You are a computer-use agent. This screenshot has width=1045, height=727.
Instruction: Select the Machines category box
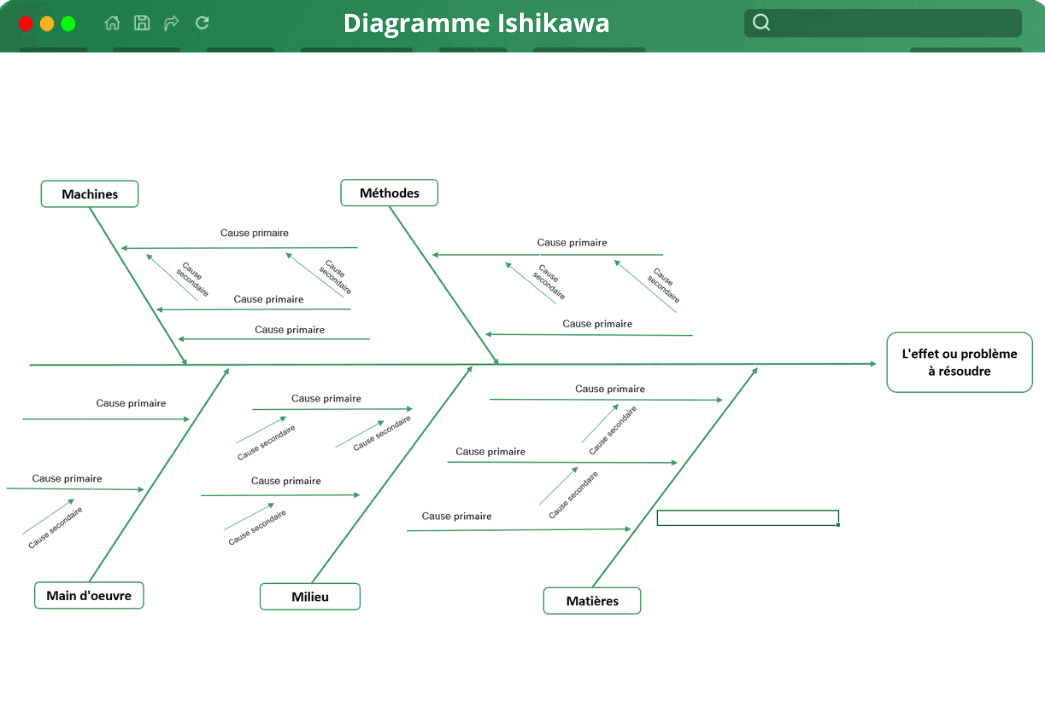coord(89,193)
